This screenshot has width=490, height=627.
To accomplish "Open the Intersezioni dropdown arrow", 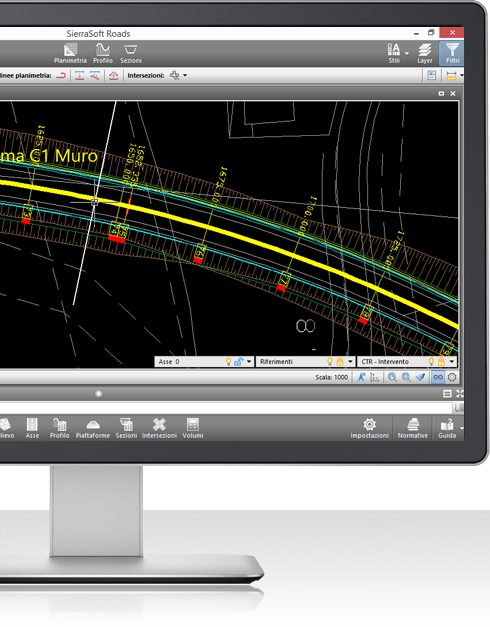I will point(185,75).
